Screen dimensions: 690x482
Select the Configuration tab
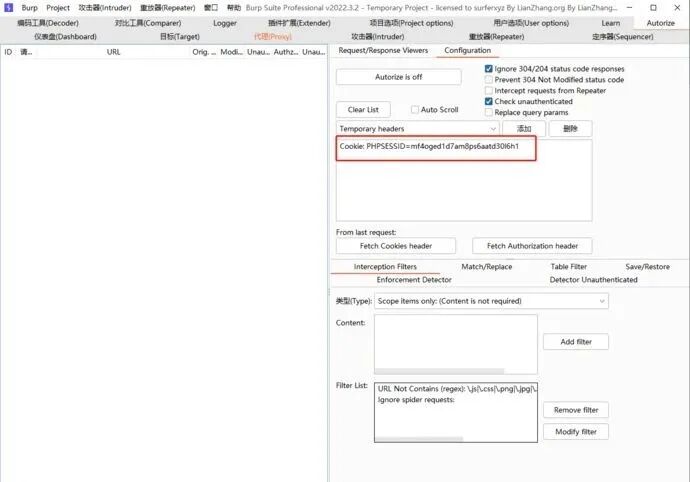[x=467, y=50]
